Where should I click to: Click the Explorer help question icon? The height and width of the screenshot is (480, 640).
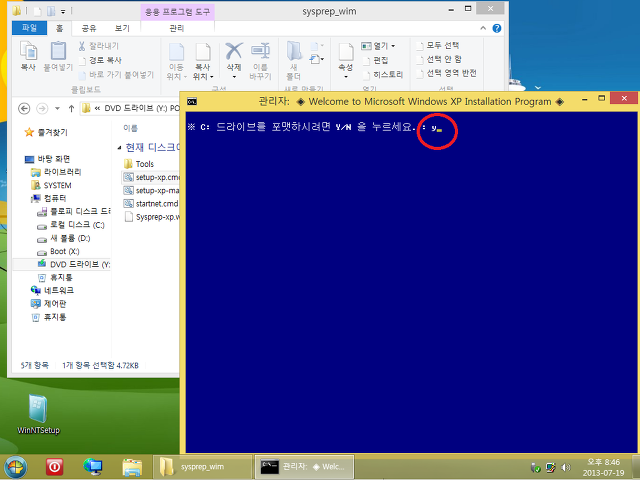(497, 28)
